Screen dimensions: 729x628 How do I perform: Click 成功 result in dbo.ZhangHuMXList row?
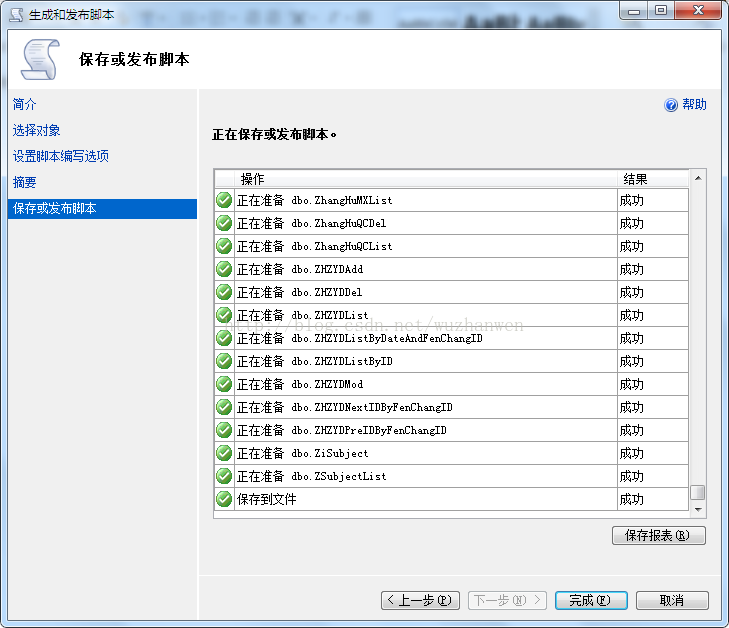[631, 200]
